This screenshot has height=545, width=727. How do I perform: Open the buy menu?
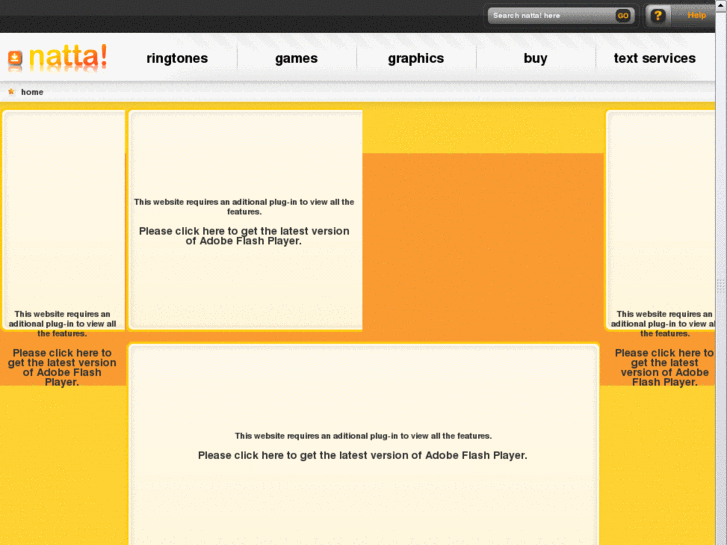coord(536,58)
